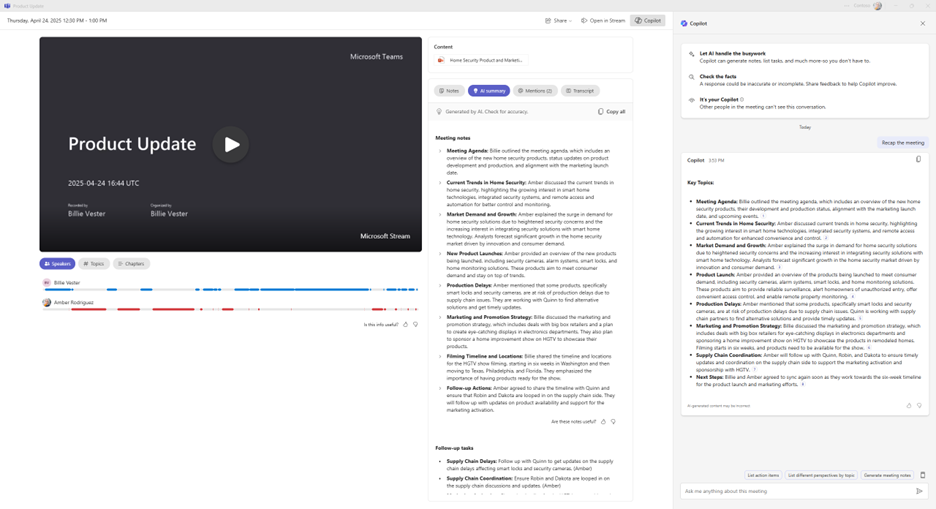Viewport: 936px width, 509px height.
Task: Dislike the speaker info usefulness prompt
Action: (416, 325)
